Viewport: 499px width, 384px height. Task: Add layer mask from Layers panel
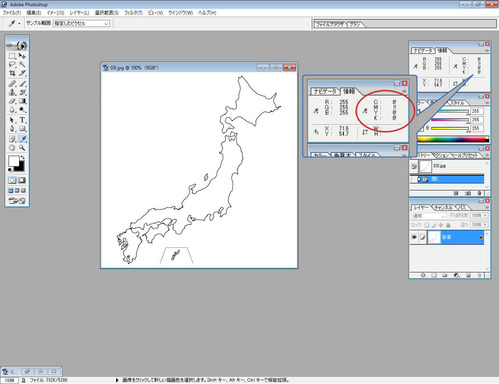pos(434,275)
